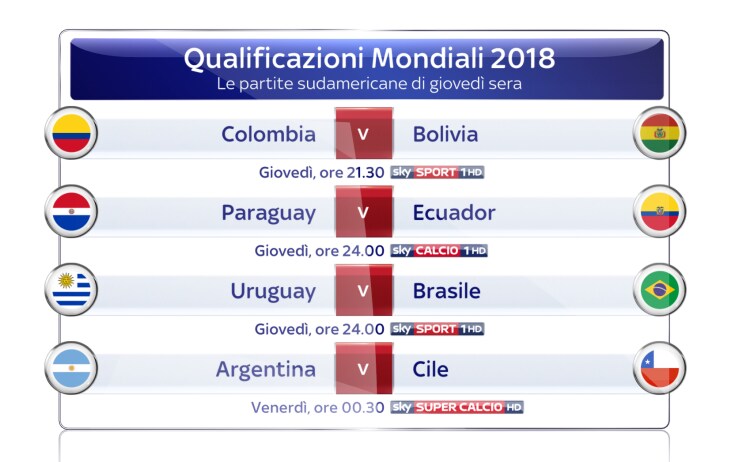Select the Paraguay flag badge
The height and width of the screenshot is (462, 738).
coord(71,211)
